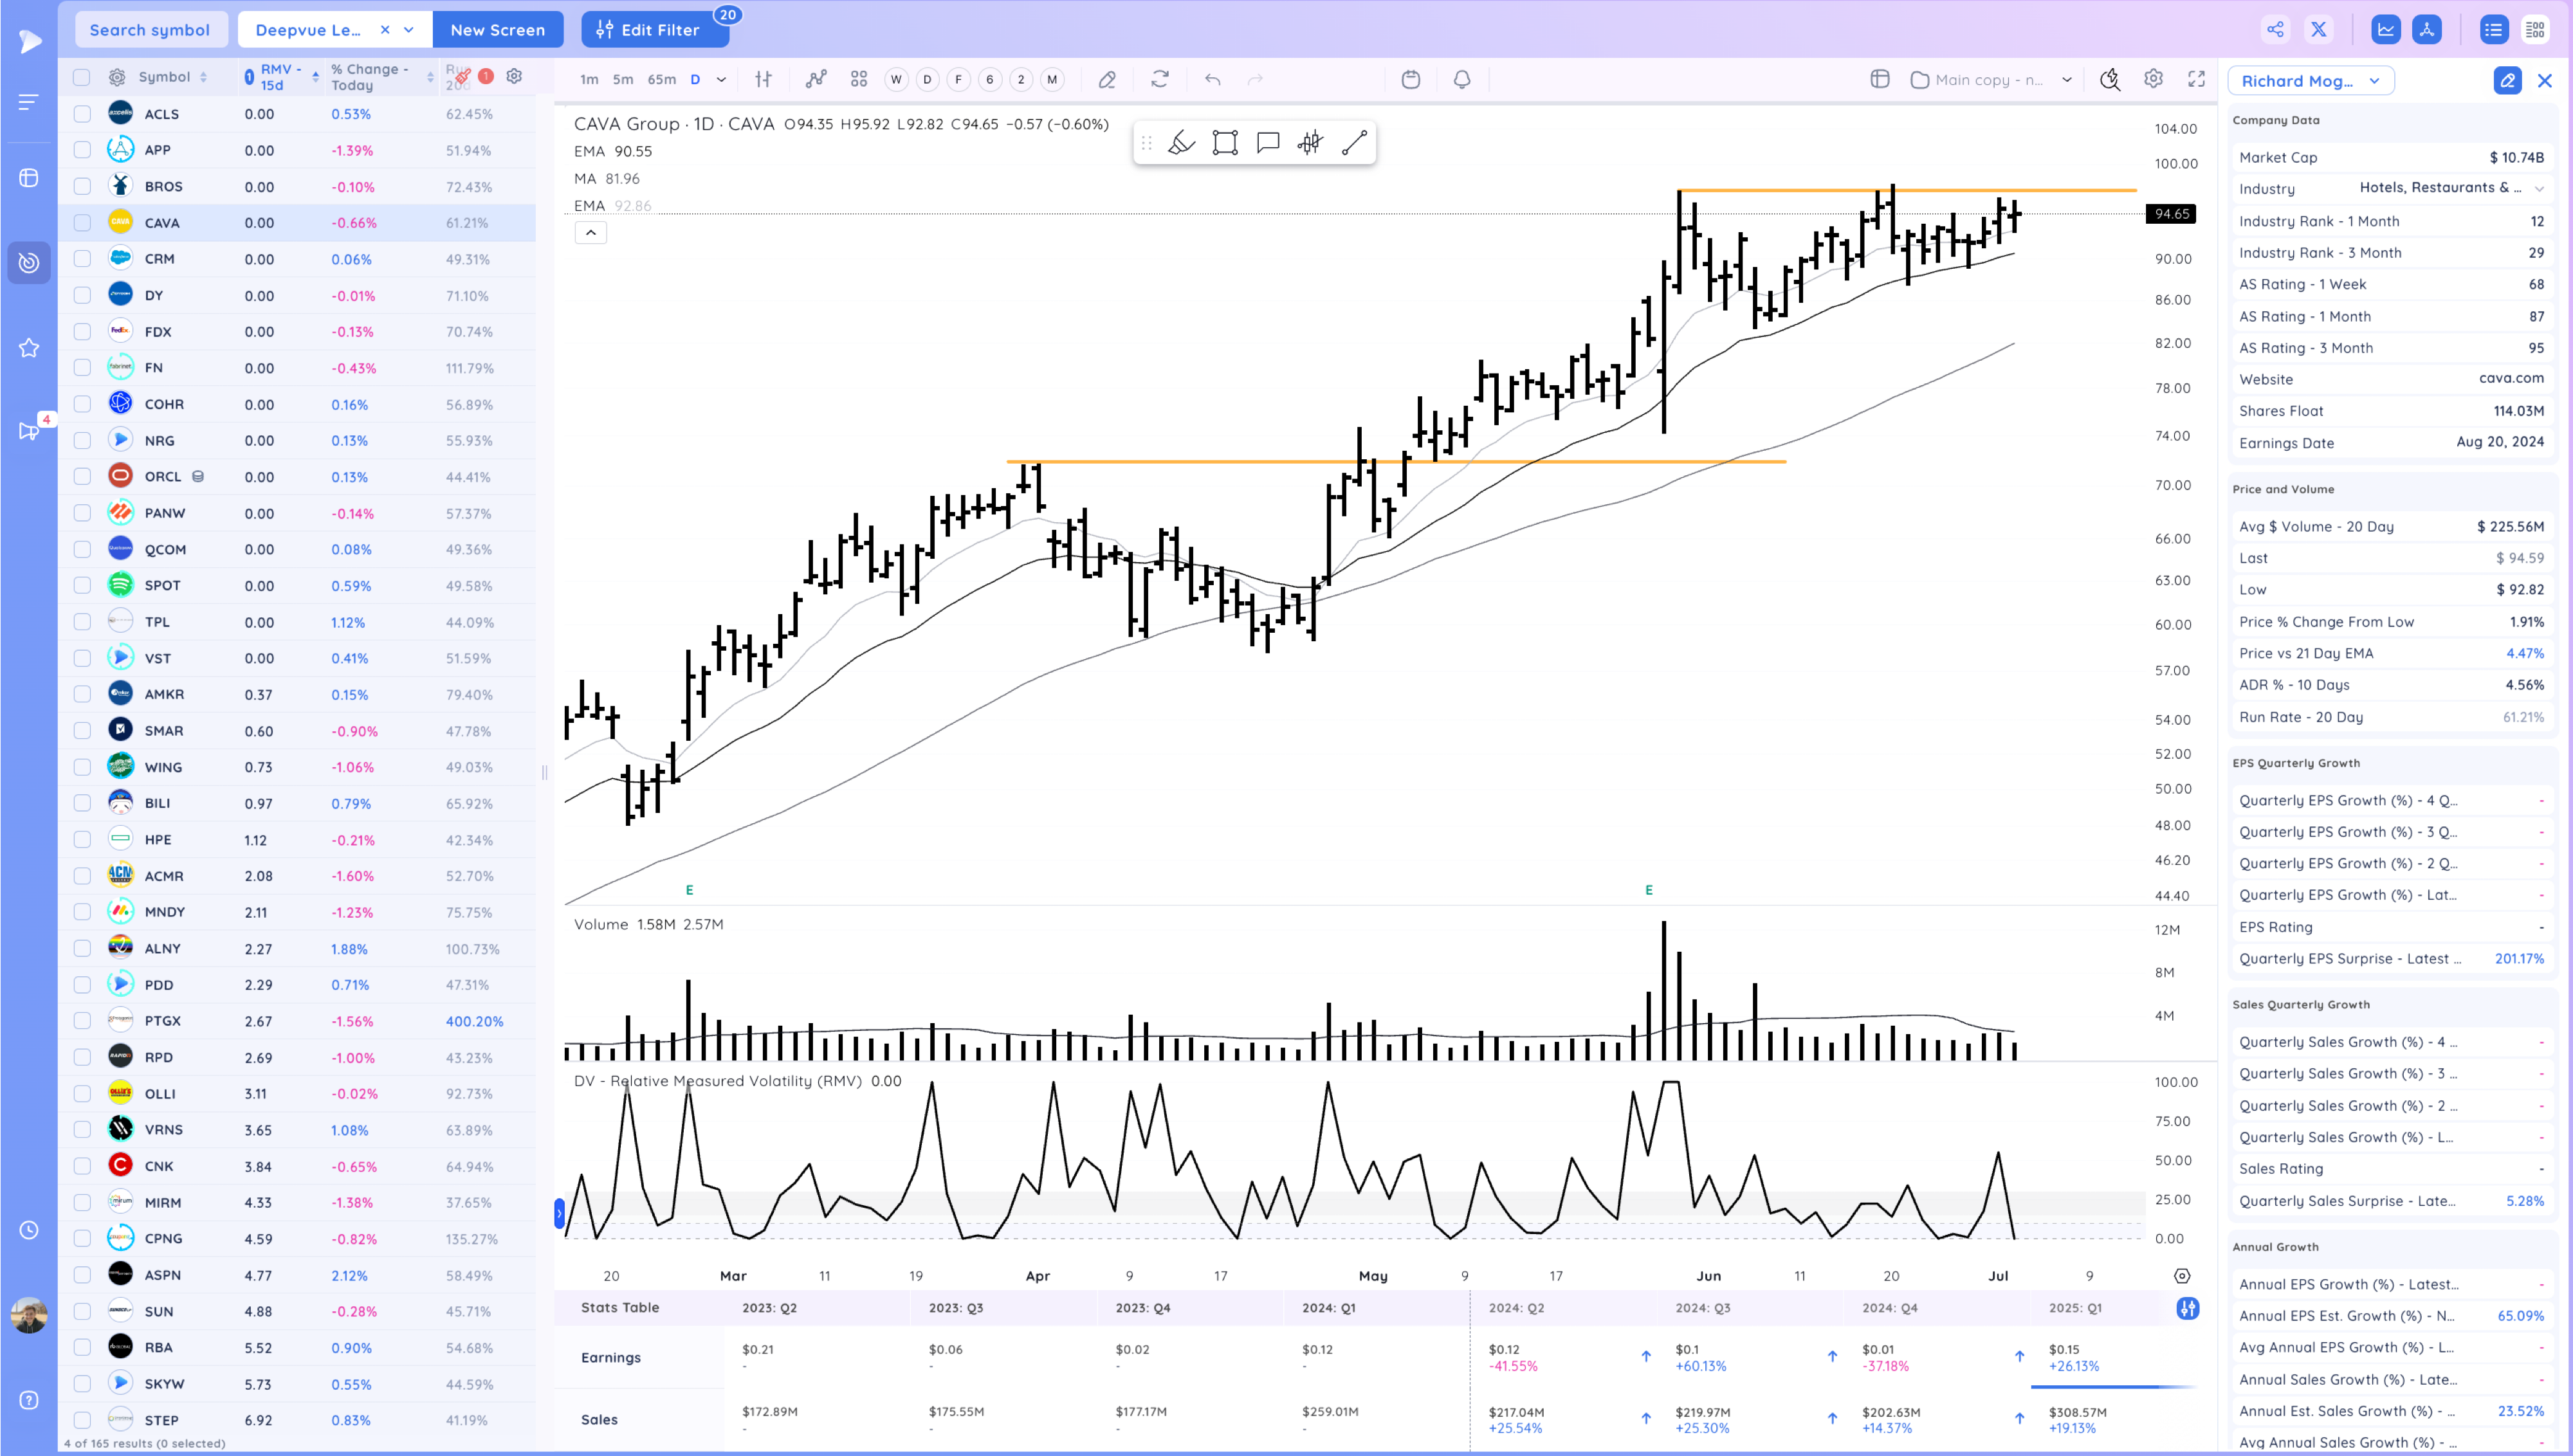Viewport: 2573px width, 1456px height.
Task: Open the chart layout panel icon
Action: (1879, 79)
